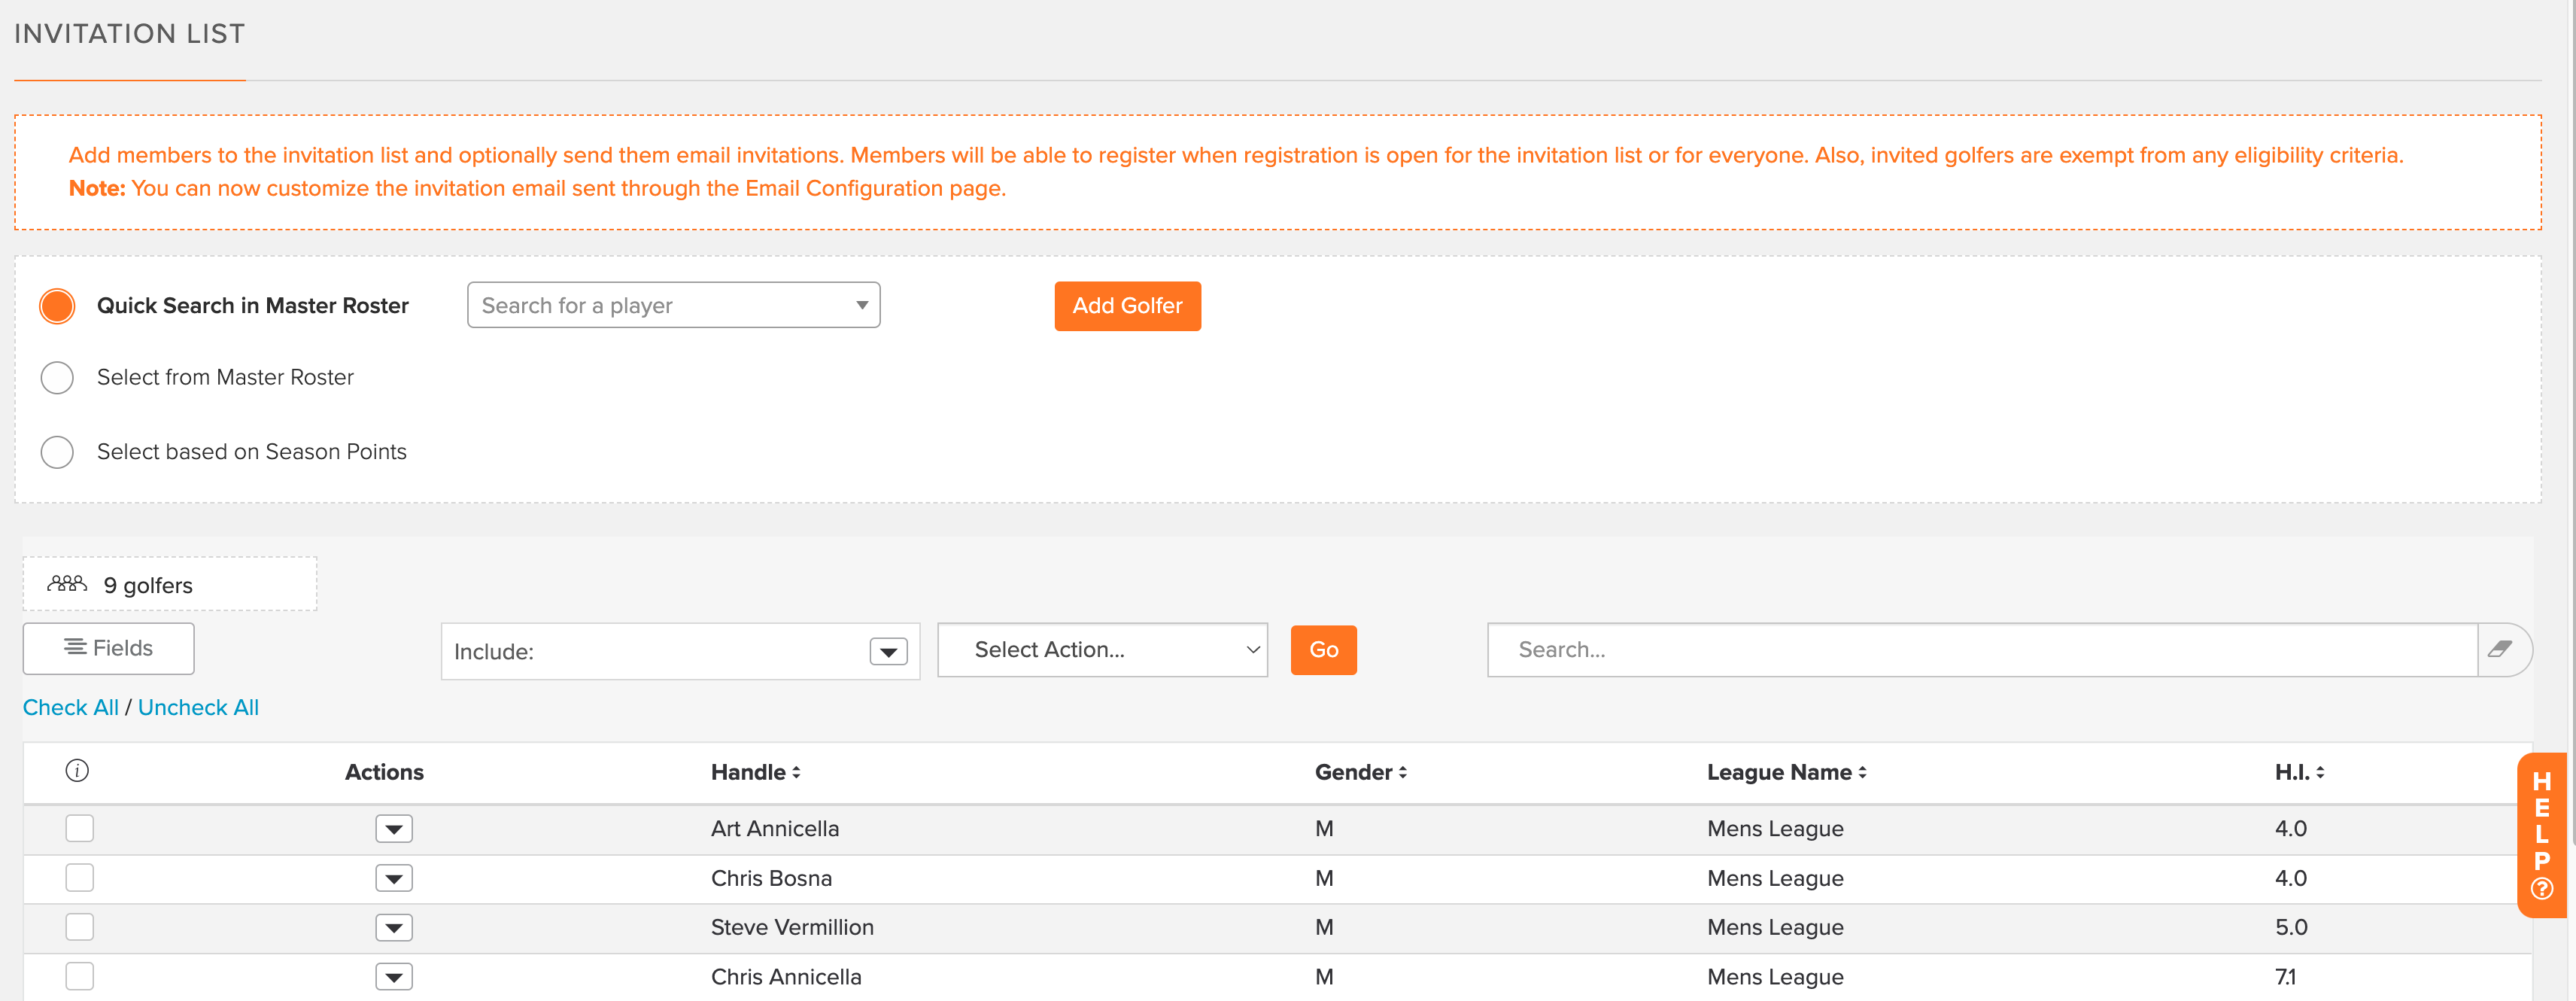Check the box for Art Annicella
2576x1001 pixels.
point(79,828)
